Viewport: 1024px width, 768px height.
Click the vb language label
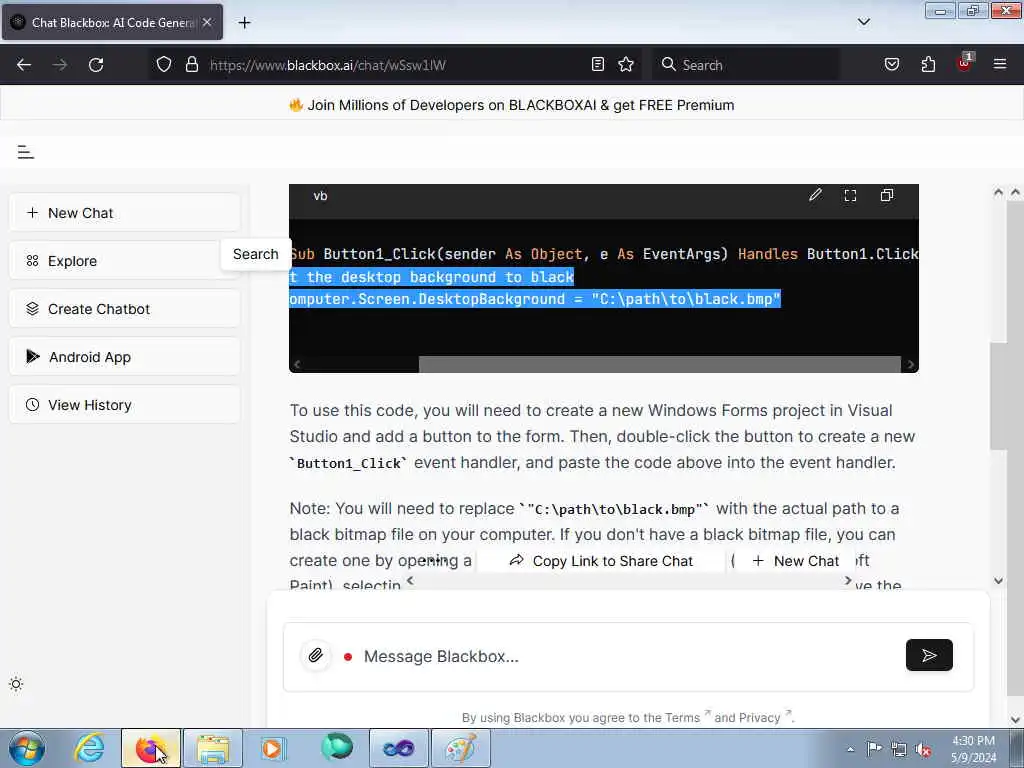[x=320, y=196]
